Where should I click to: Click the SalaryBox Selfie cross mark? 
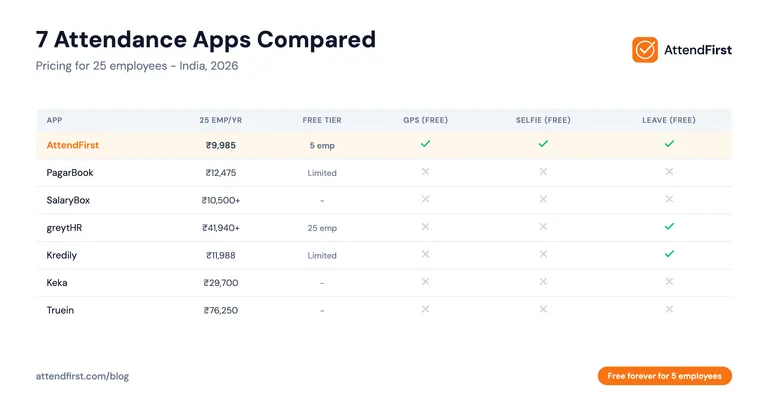(x=543, y=199)
